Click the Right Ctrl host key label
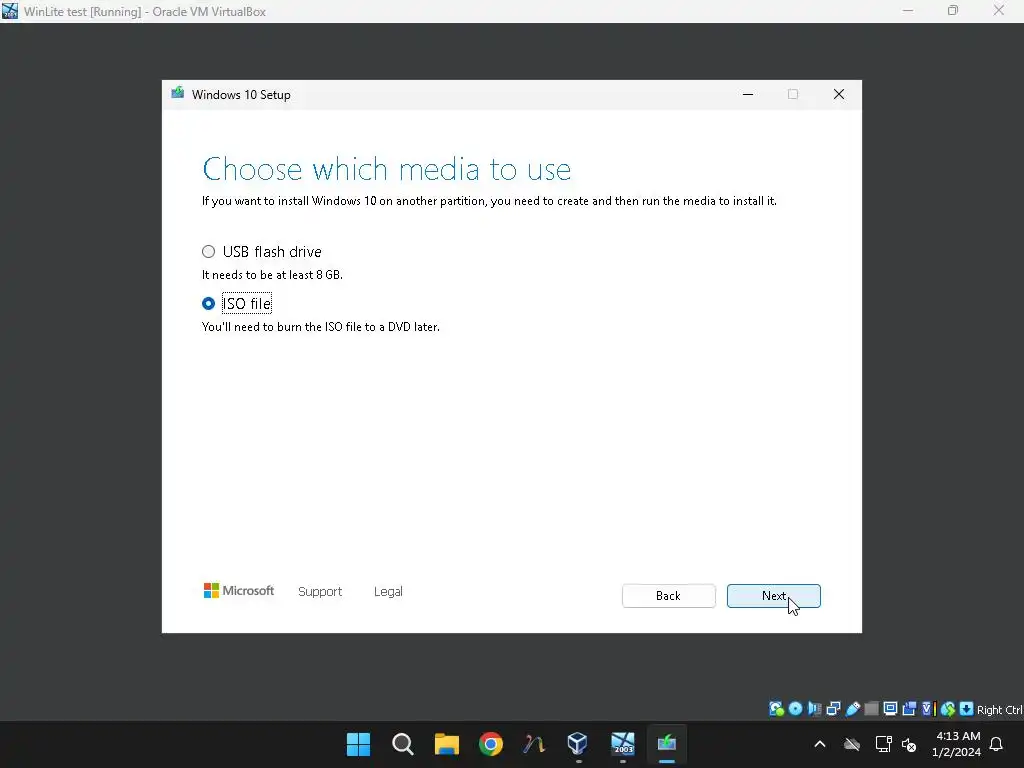 [x=999, y=710]
